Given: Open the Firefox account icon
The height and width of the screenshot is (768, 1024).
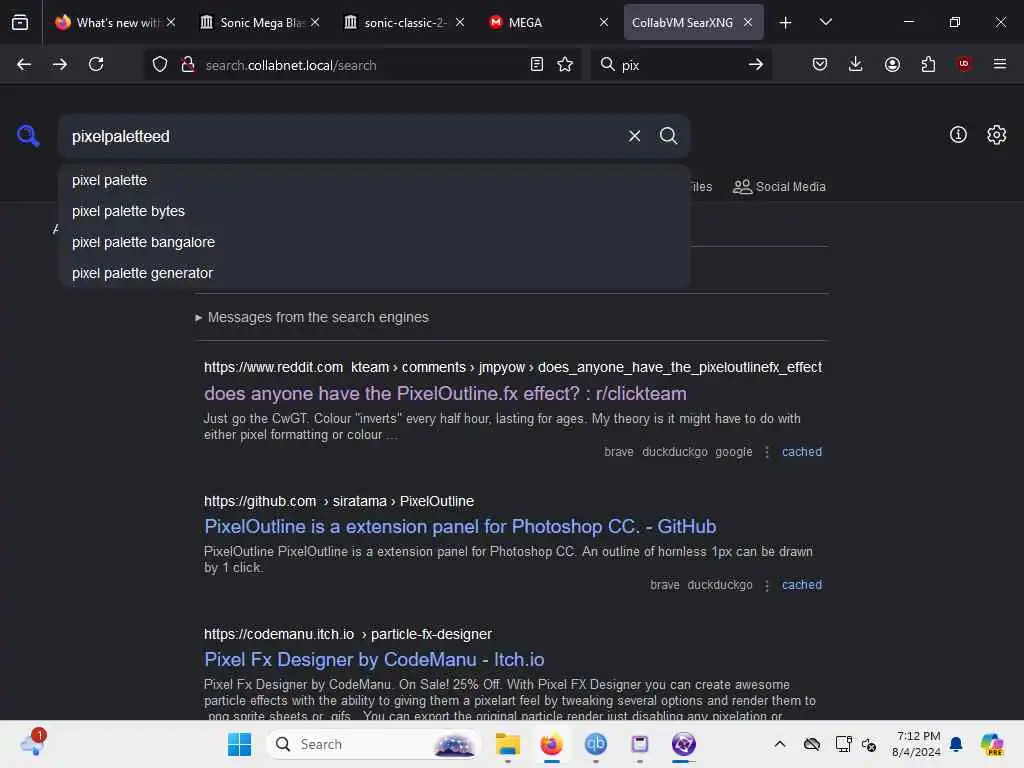Looking at the screenshot, I should [892, 64].
